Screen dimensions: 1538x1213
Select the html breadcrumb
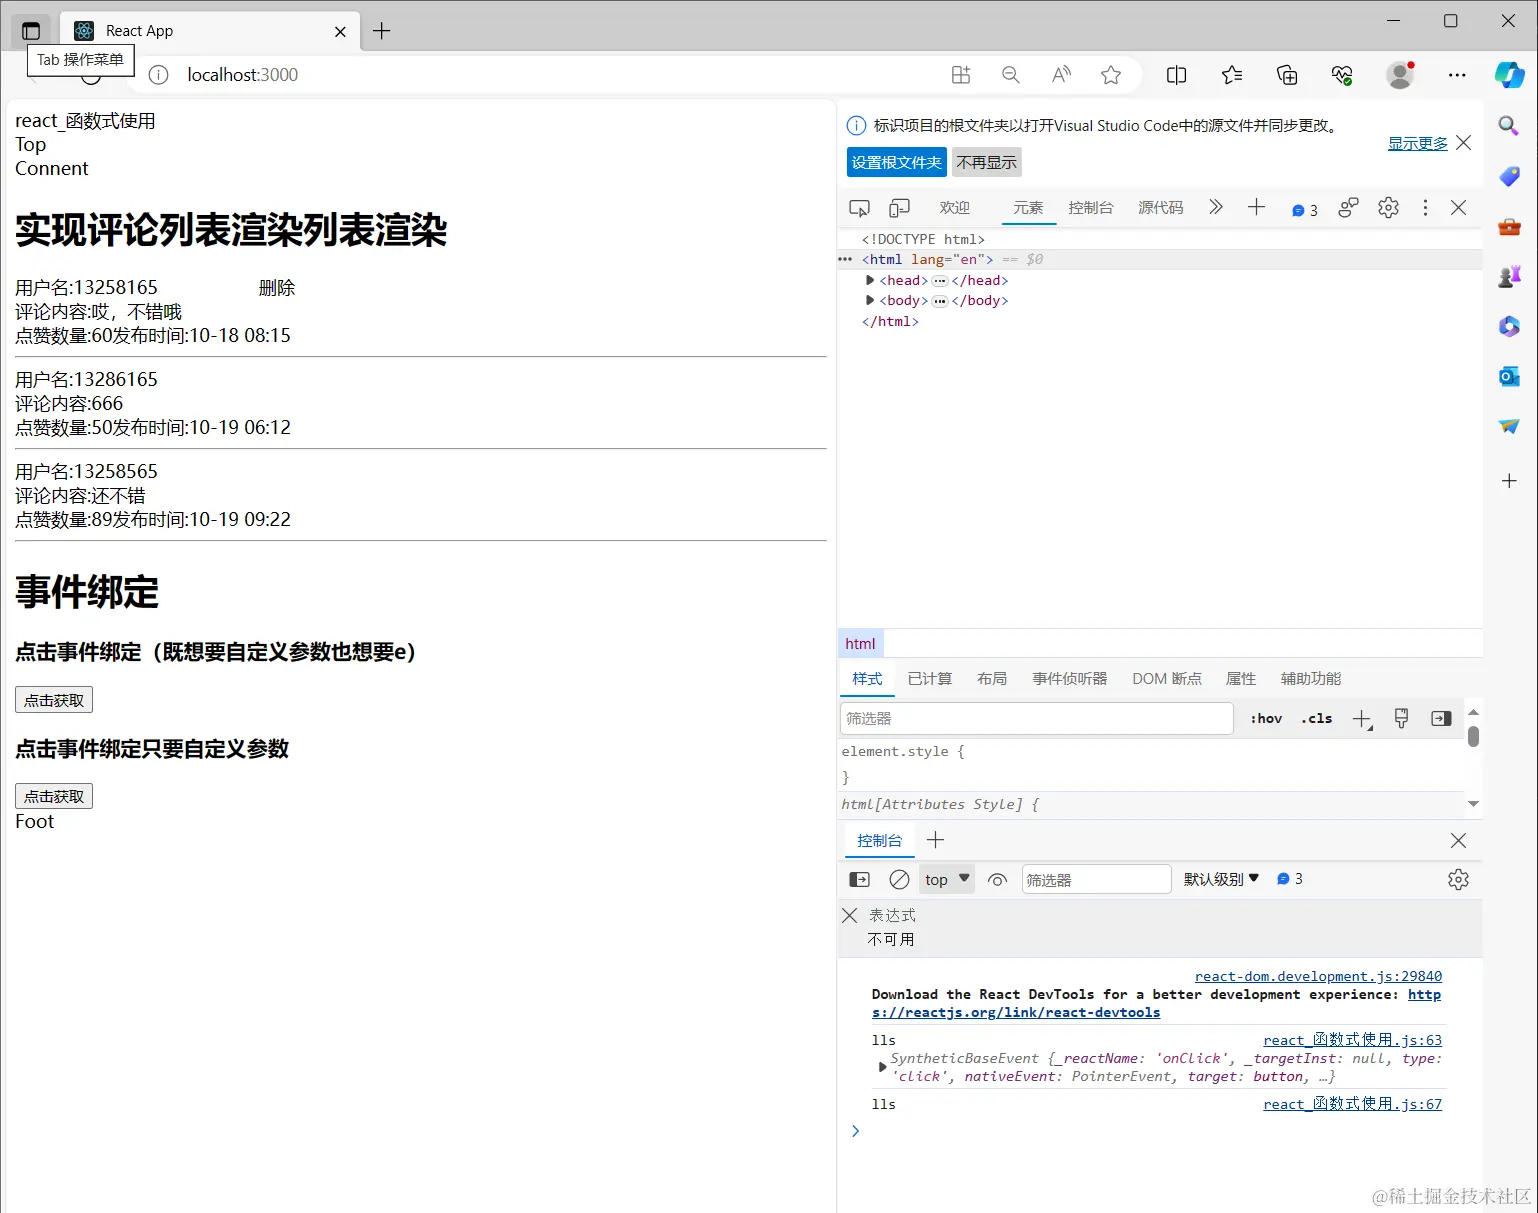[x=860, y=644]
